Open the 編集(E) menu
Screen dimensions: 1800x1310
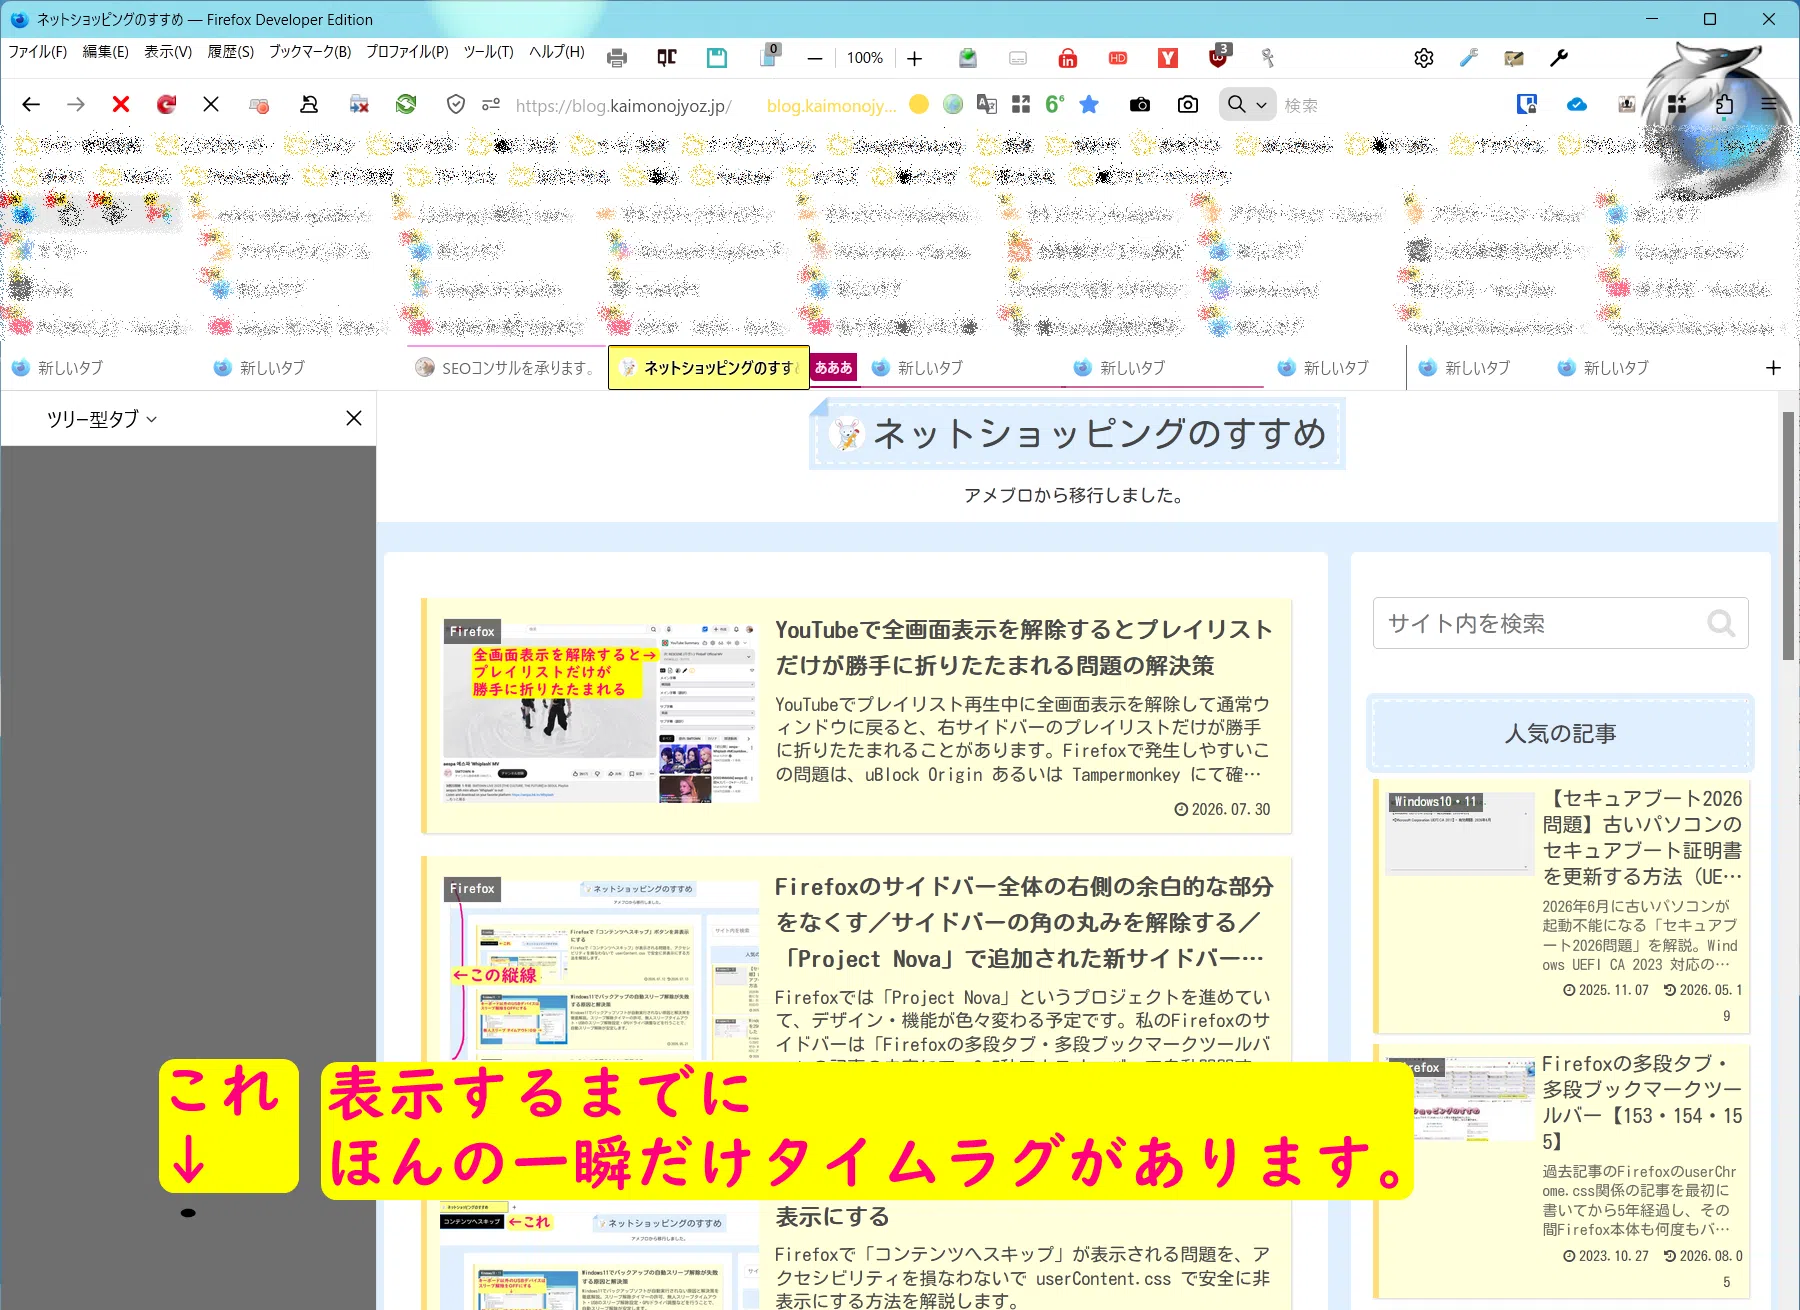(x=105, y=52)
